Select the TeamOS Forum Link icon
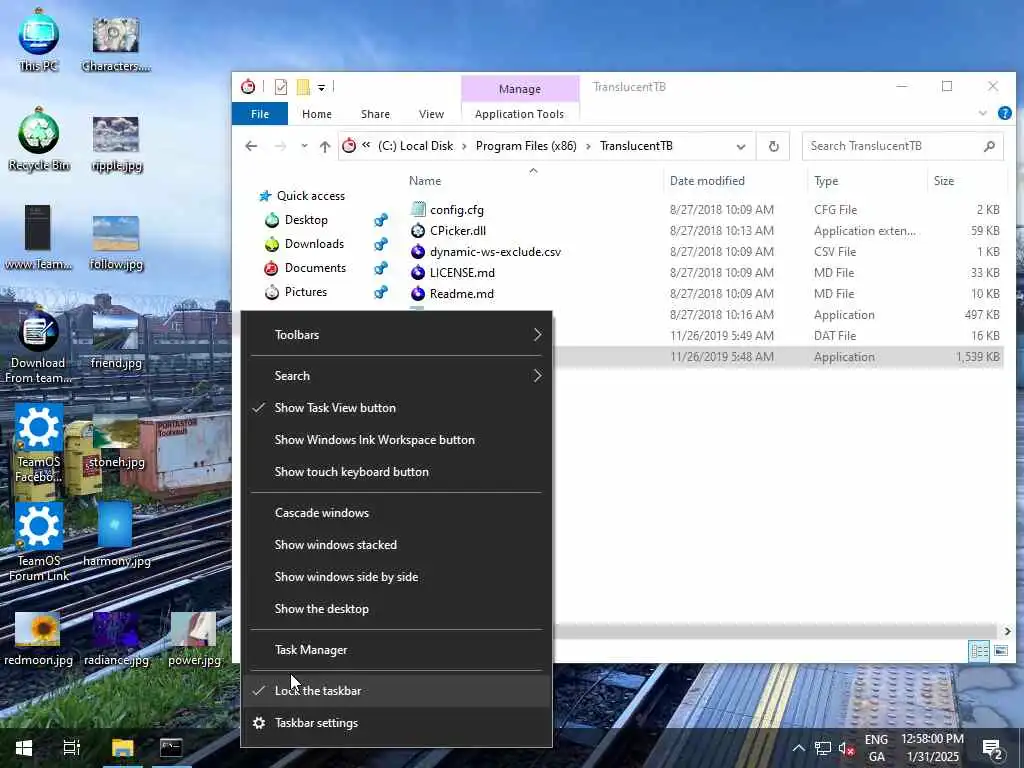 (x=39, y=542)
